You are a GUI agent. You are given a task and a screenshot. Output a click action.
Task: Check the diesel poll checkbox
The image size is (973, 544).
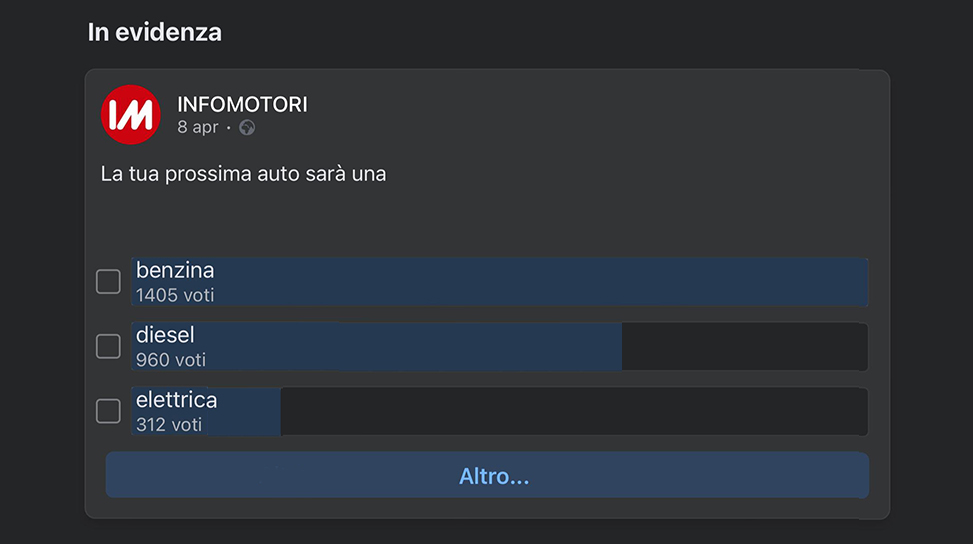108,346
